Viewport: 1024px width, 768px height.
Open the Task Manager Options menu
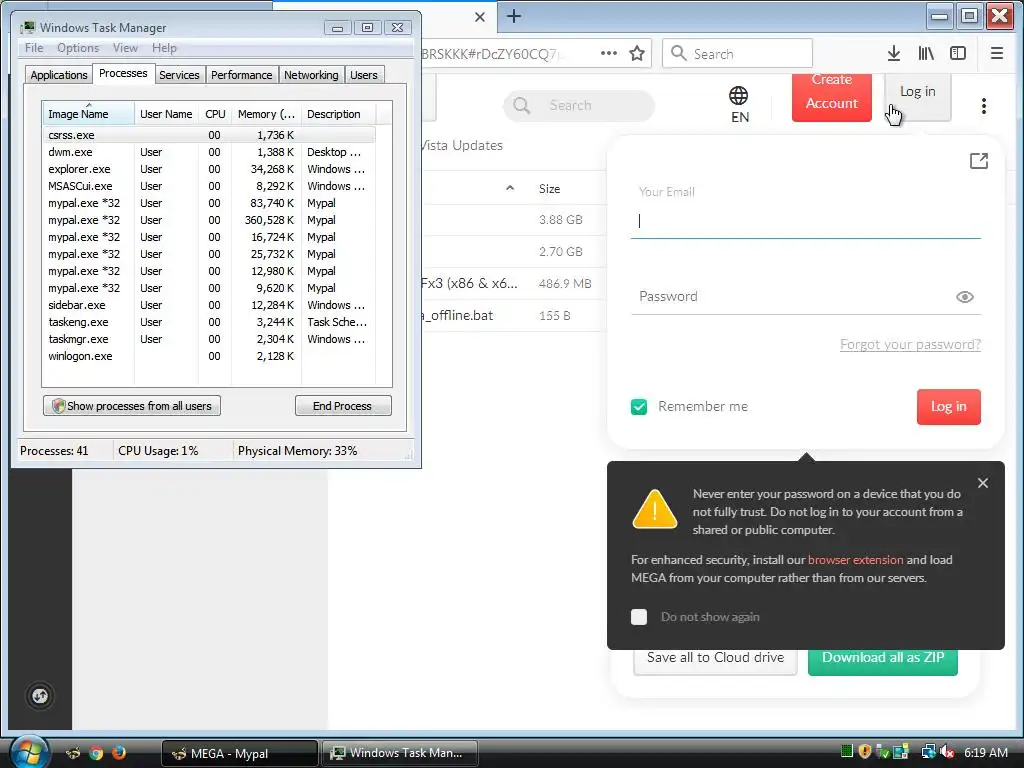[78, 48]
